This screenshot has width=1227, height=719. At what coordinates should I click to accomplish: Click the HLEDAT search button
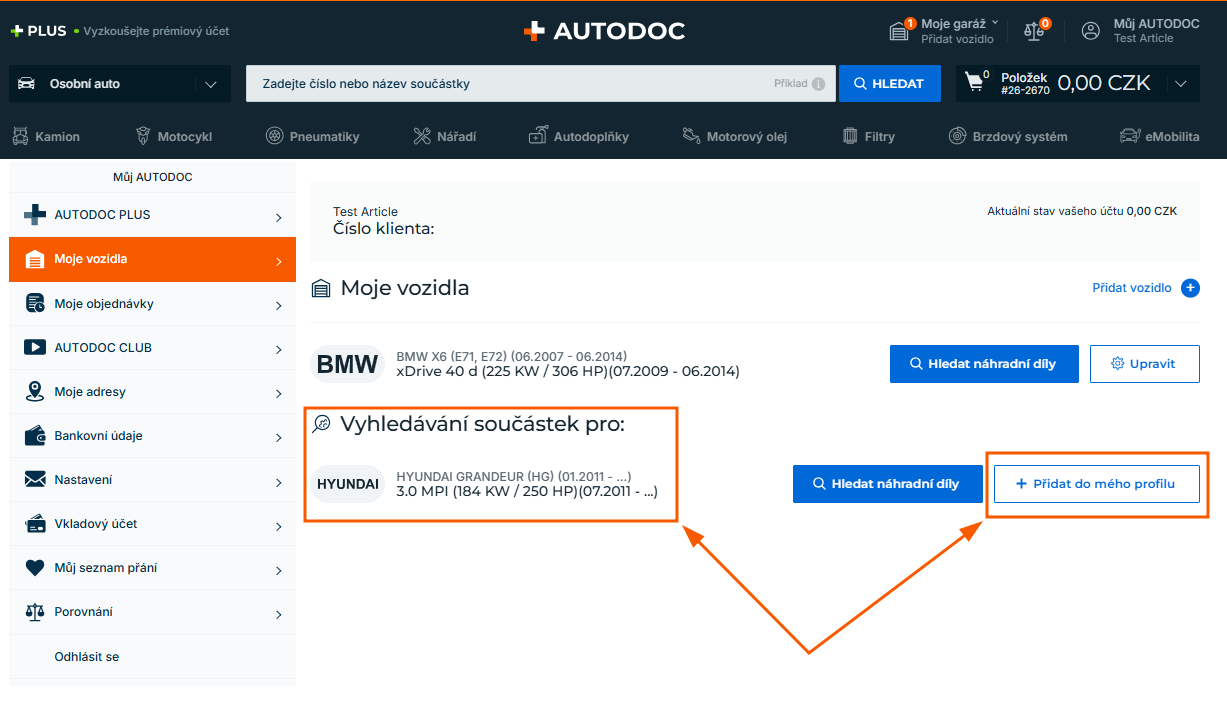[889, 84]
